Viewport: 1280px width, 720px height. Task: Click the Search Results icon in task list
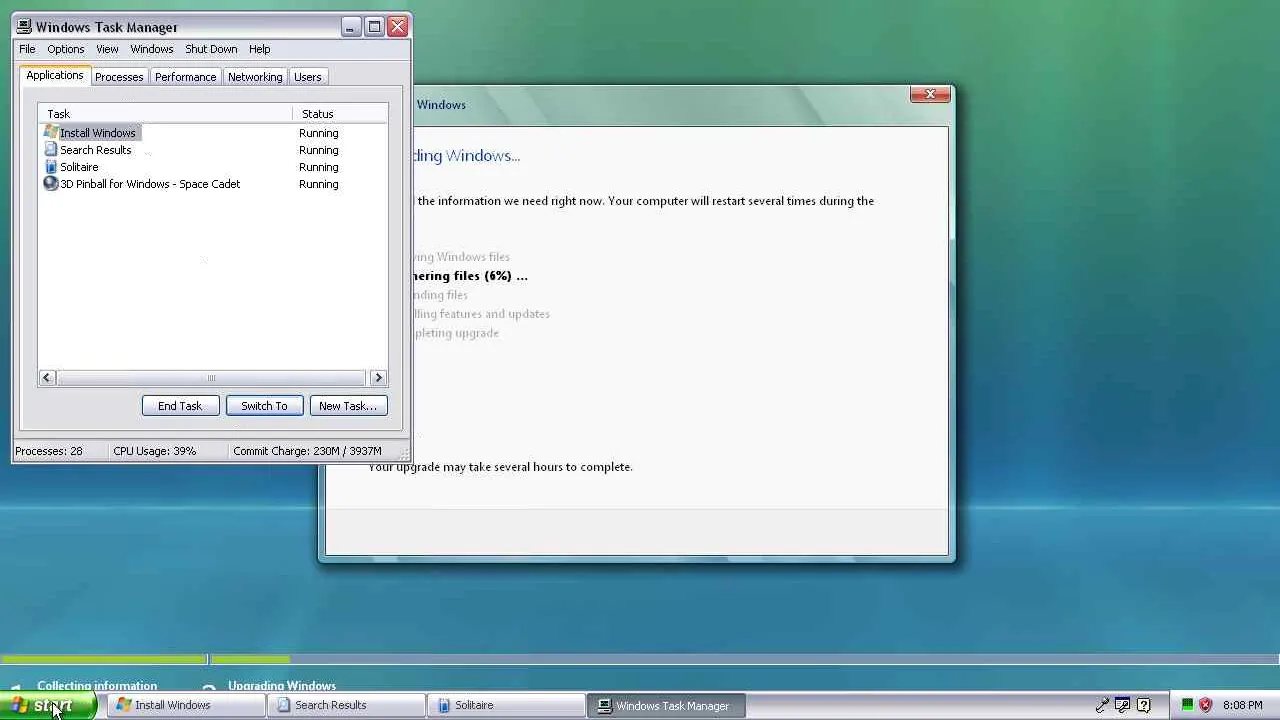51,150
